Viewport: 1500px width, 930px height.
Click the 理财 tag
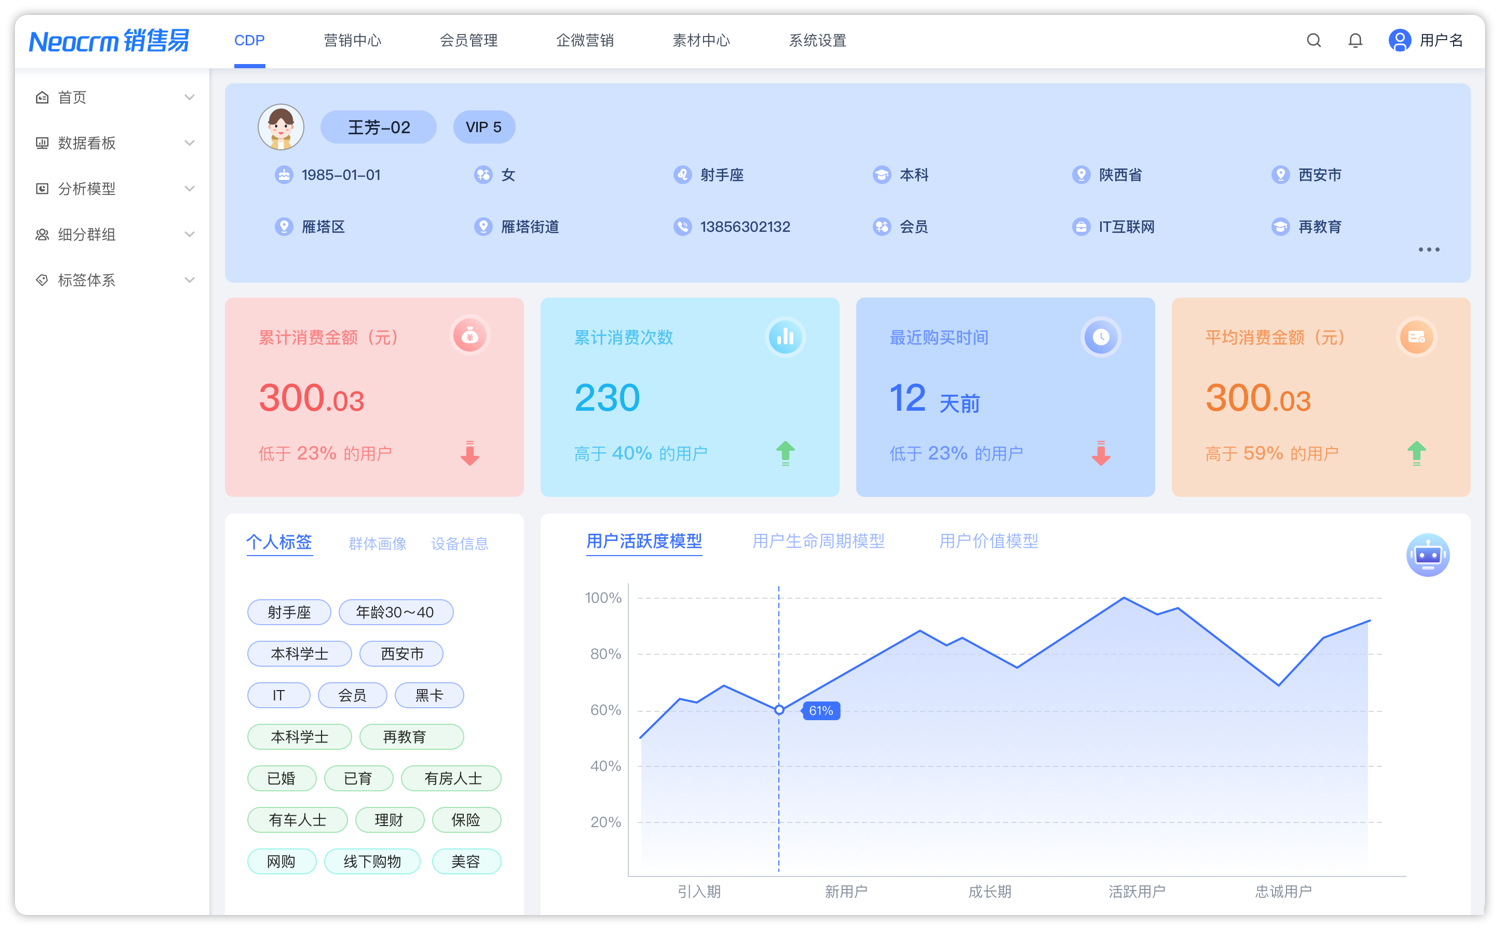coord(389,820)
